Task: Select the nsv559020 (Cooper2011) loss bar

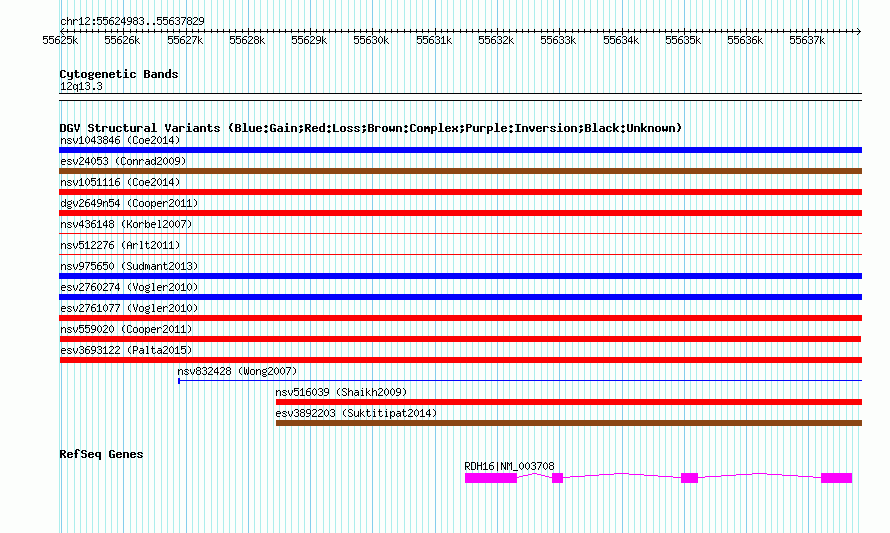Action: (x=460, y=339)
